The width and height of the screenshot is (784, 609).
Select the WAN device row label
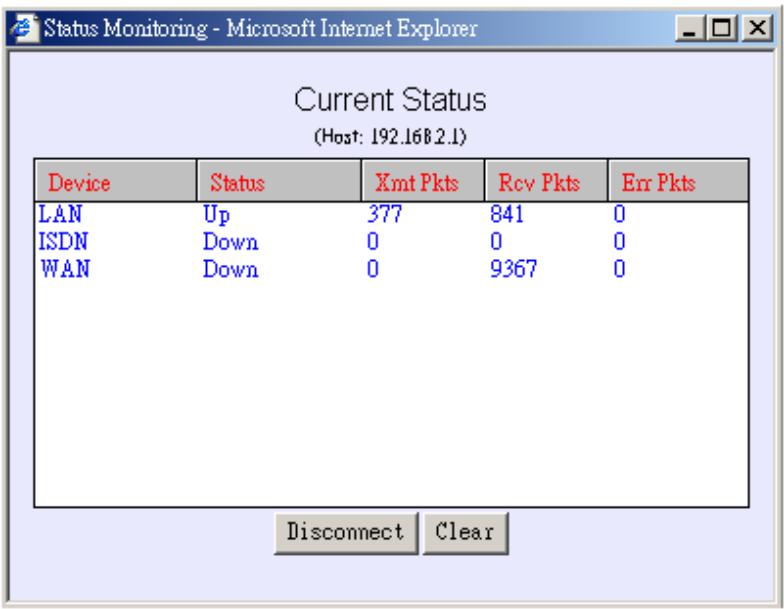66,269
